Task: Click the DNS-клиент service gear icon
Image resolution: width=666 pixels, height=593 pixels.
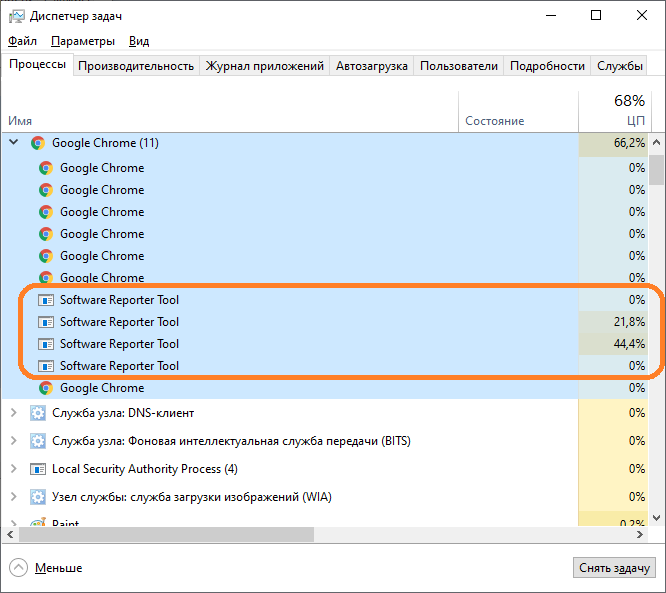Action: coord(38,413)
